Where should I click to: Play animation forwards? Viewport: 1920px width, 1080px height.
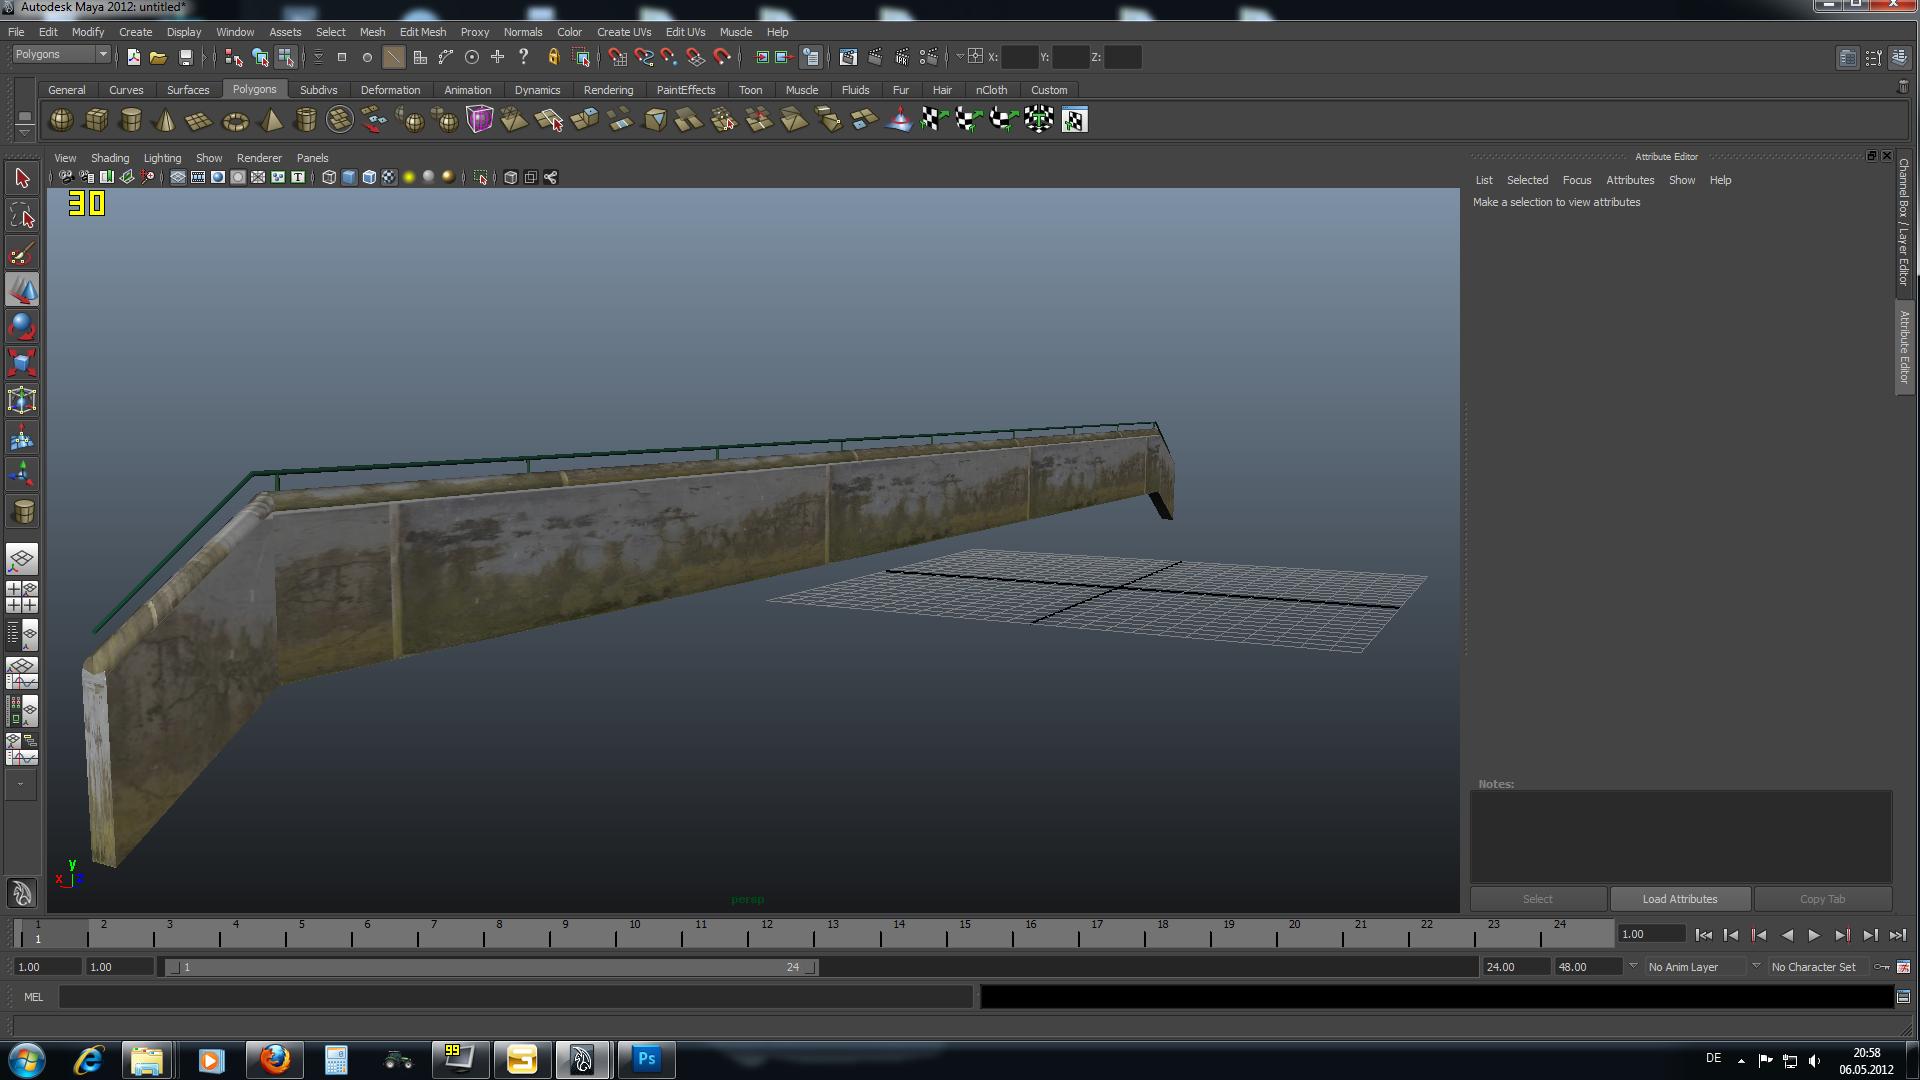pyautogui.click(x=1814, y=935)
